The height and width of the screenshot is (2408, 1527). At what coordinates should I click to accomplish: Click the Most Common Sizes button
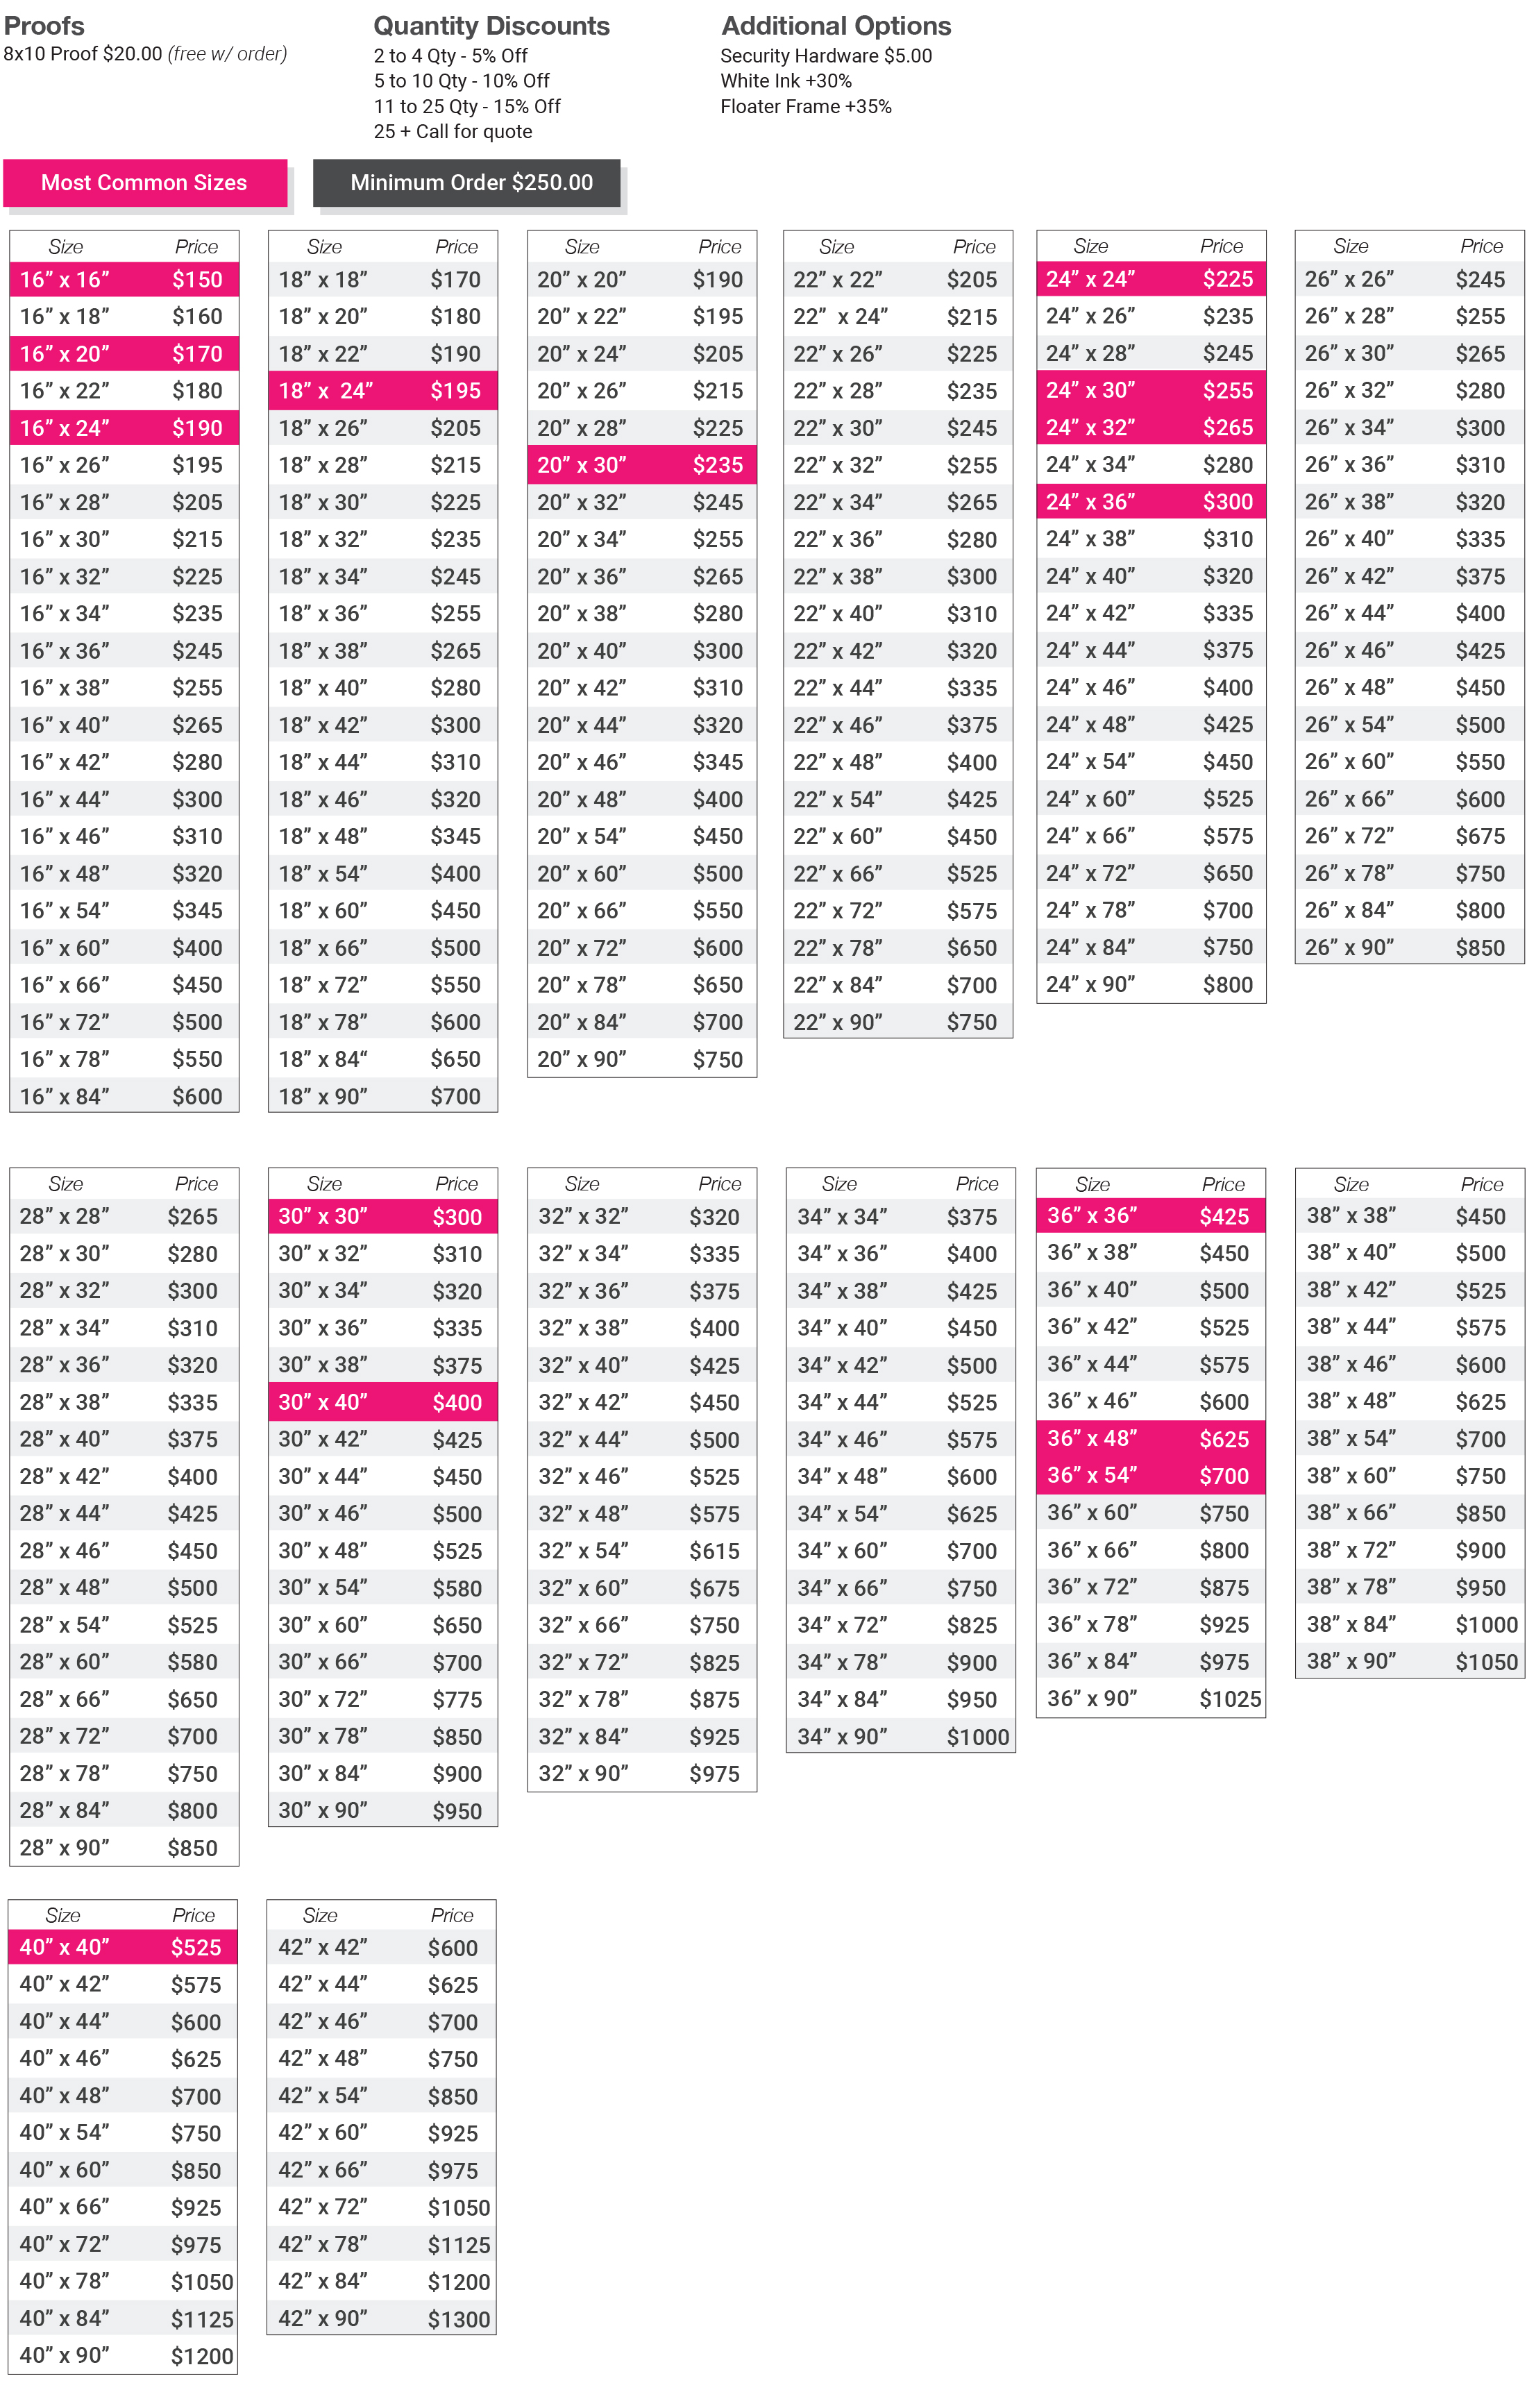(x=144, y=183)
